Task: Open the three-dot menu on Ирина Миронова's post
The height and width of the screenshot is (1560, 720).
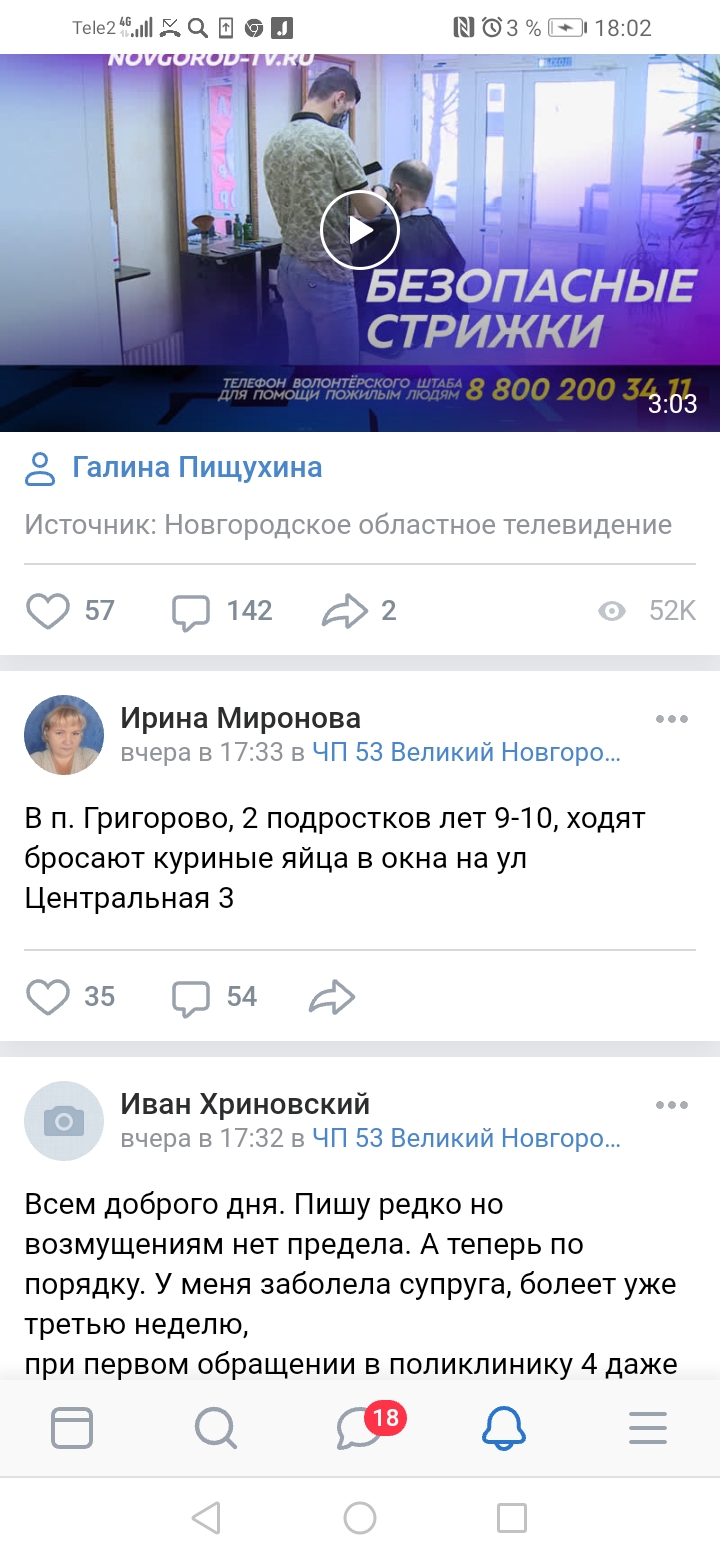Action: pos(671,719)
